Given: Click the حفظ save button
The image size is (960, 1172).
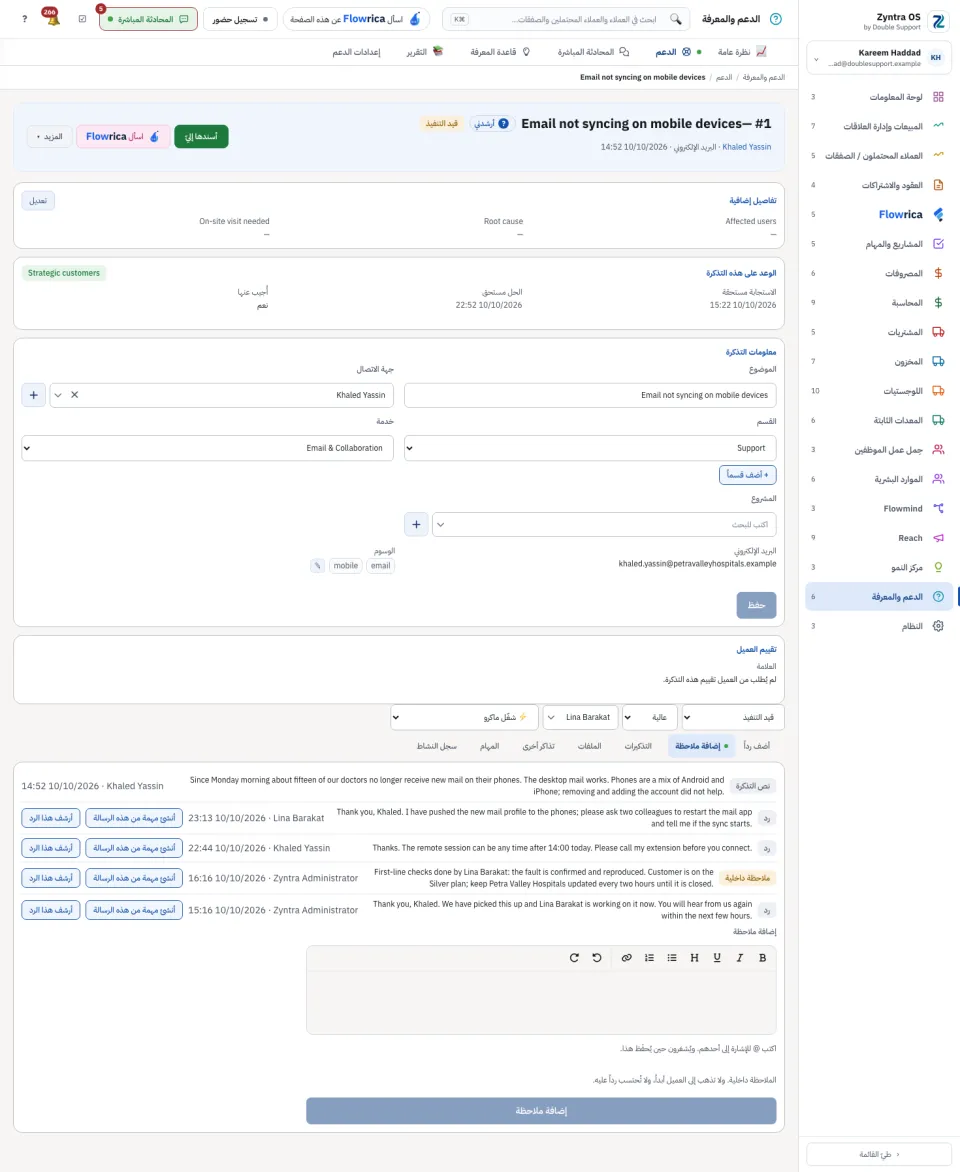Looking at the screenshot, I should point(757,605).
